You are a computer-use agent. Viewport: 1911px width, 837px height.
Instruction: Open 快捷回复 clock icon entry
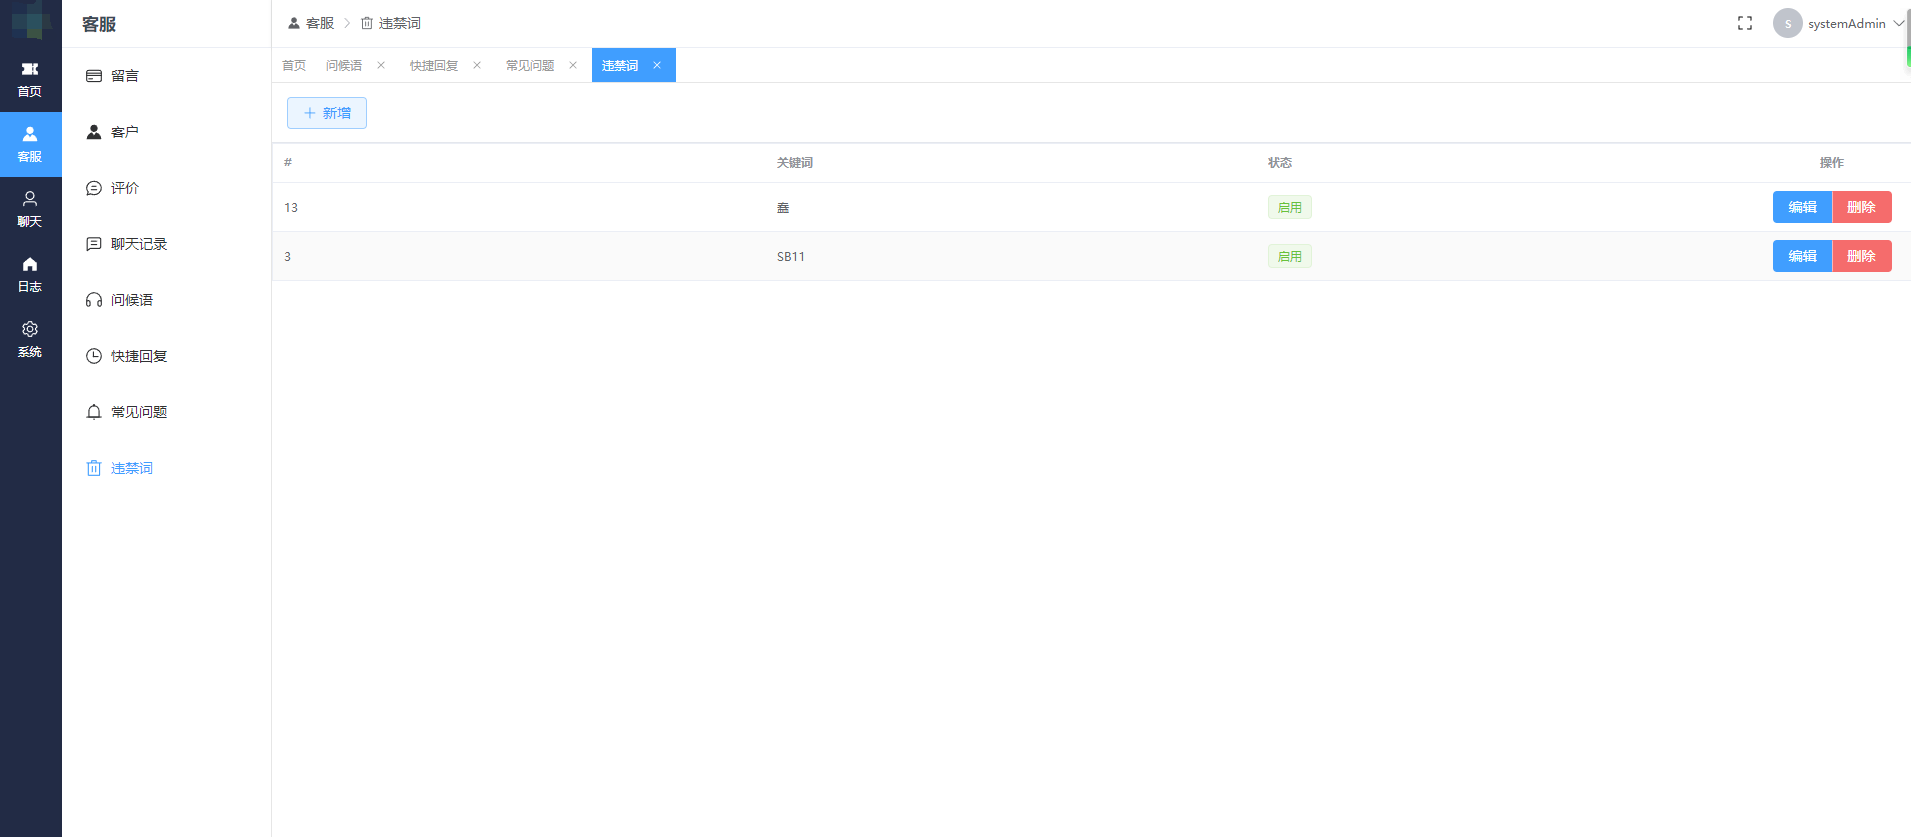click(x=94, y=356)
